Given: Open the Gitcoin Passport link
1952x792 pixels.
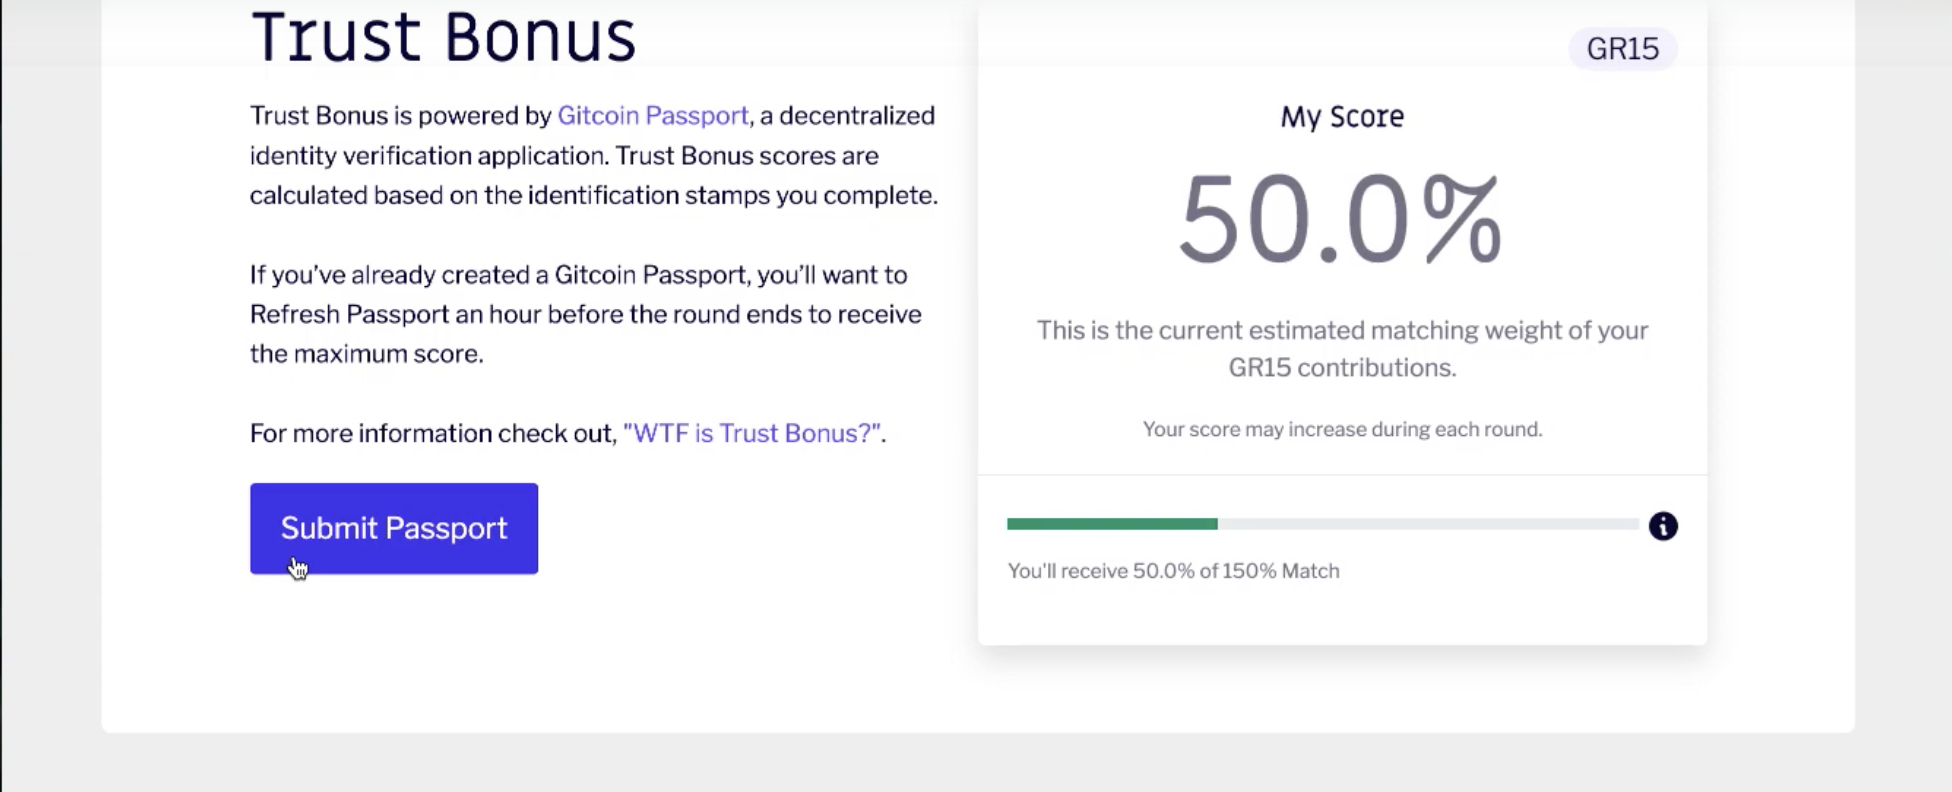Looking at the screenshot, I should point(653,115).
